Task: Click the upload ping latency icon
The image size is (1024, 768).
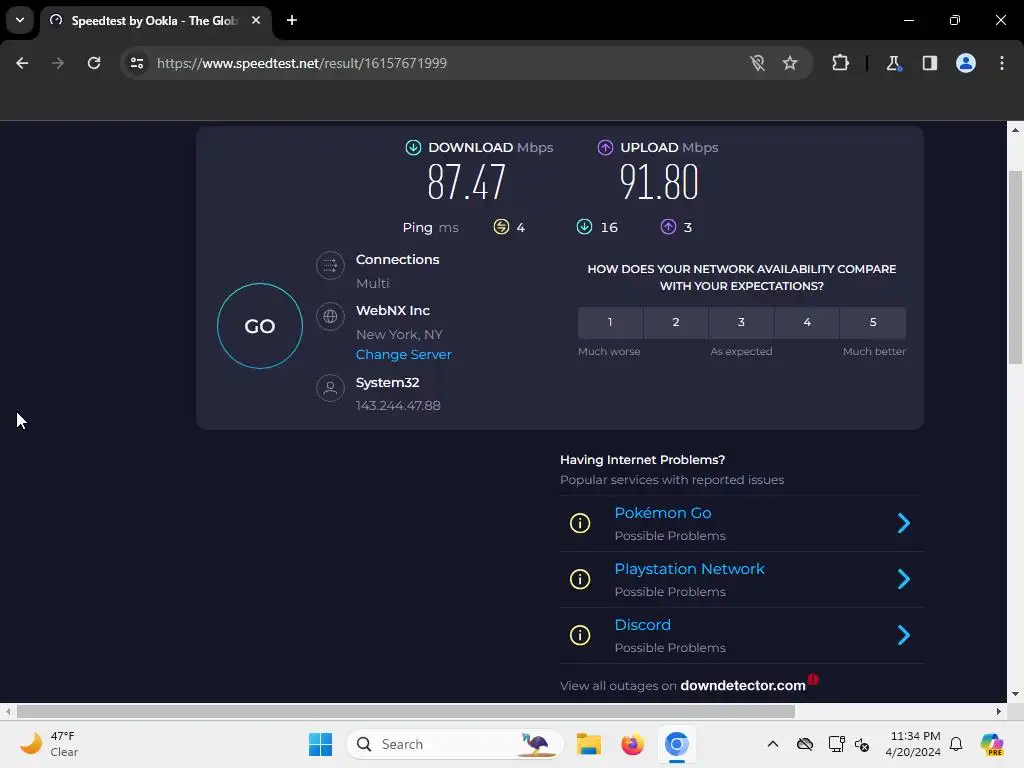Action: 668,227
